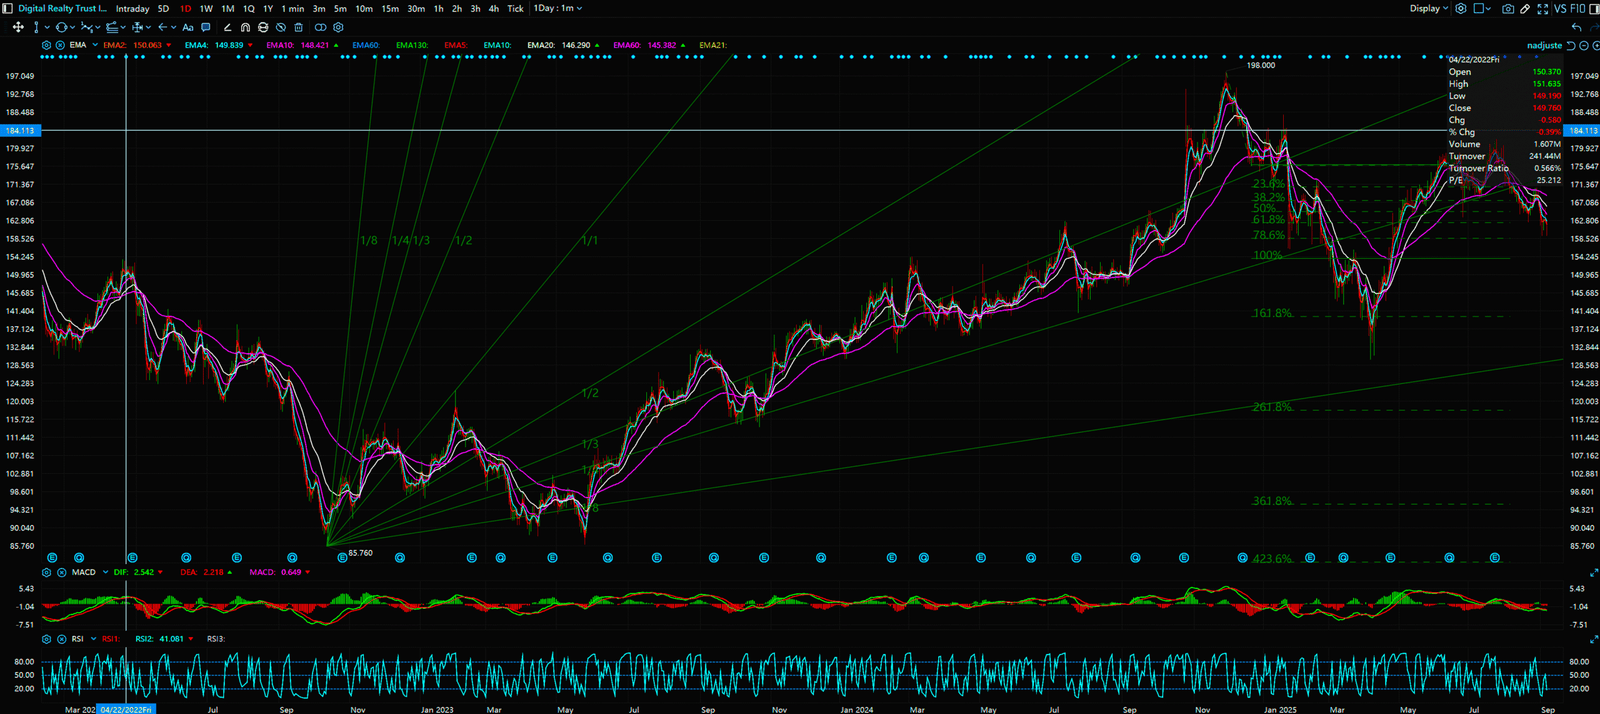
Task: Click the VS compare button
Action: [1560, 9]
